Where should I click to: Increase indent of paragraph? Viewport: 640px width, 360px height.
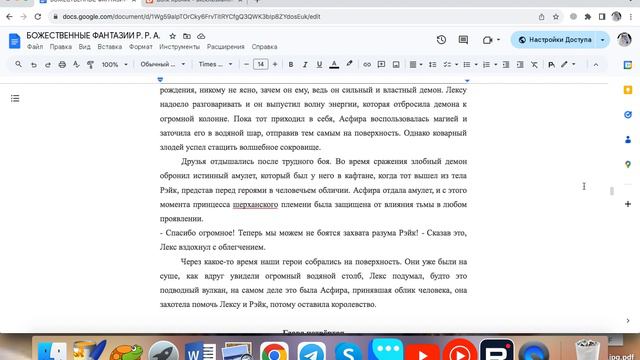click(520, 64)
